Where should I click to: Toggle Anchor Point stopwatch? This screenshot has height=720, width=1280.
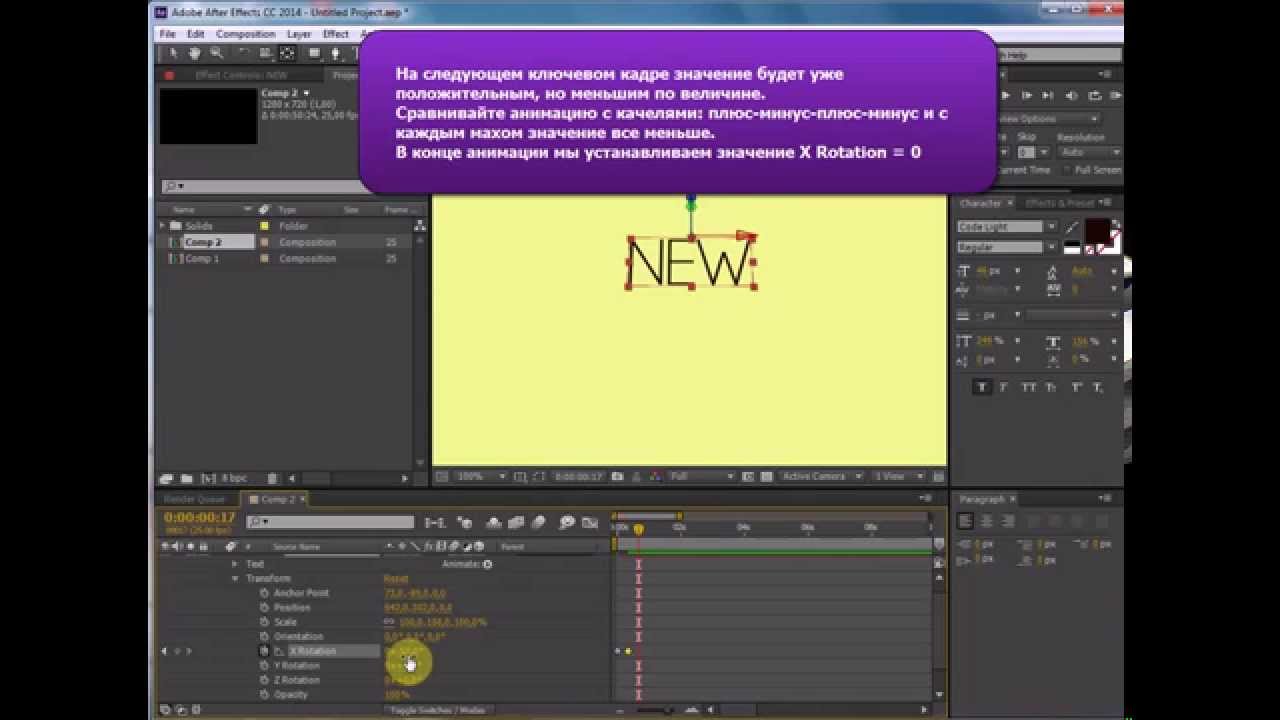pos(264,593)
